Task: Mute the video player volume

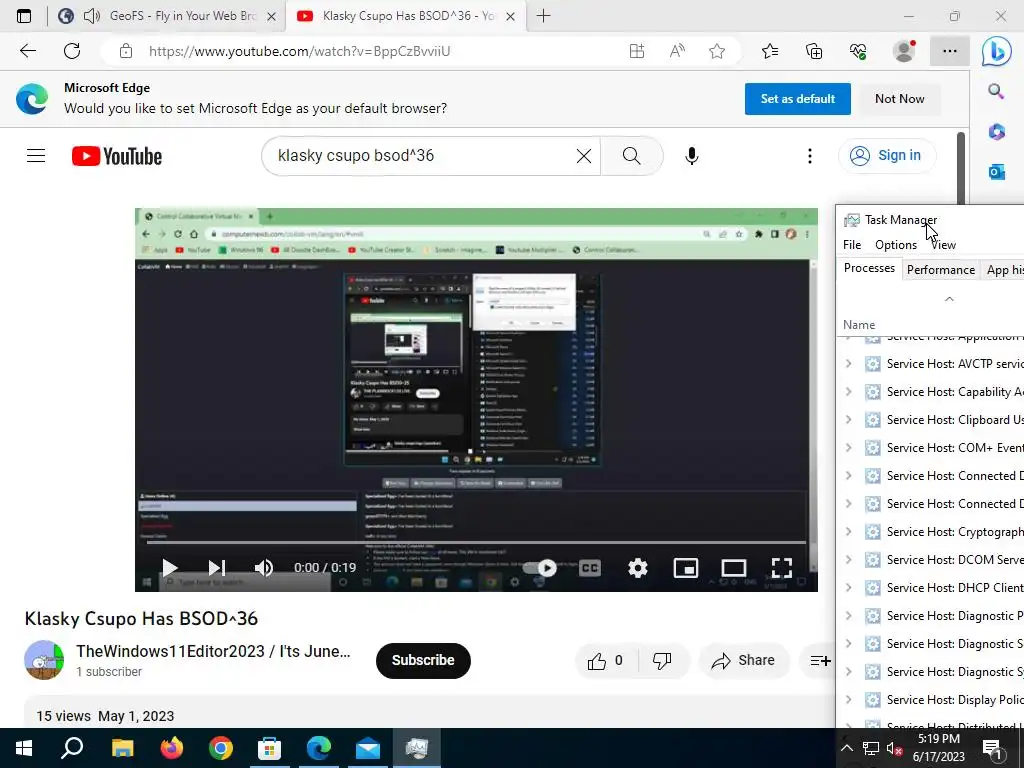Action: (x=264, y=568)
